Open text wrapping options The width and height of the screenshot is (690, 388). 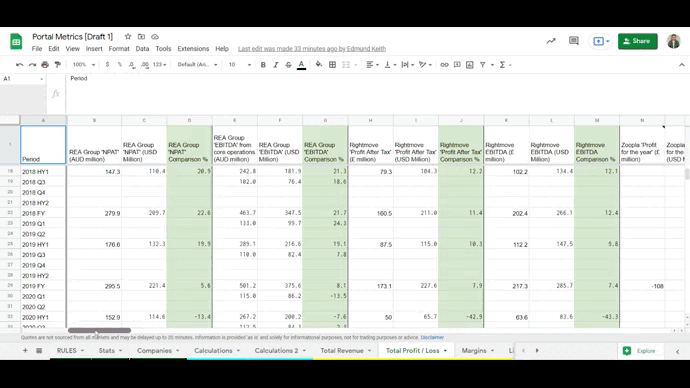point(407,65)
